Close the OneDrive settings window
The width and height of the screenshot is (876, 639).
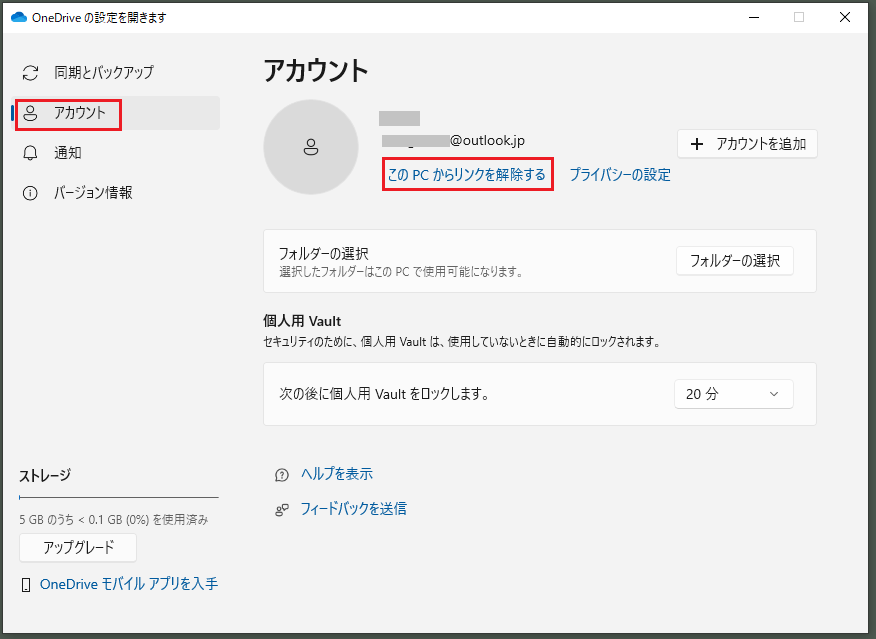coord(845,17)
